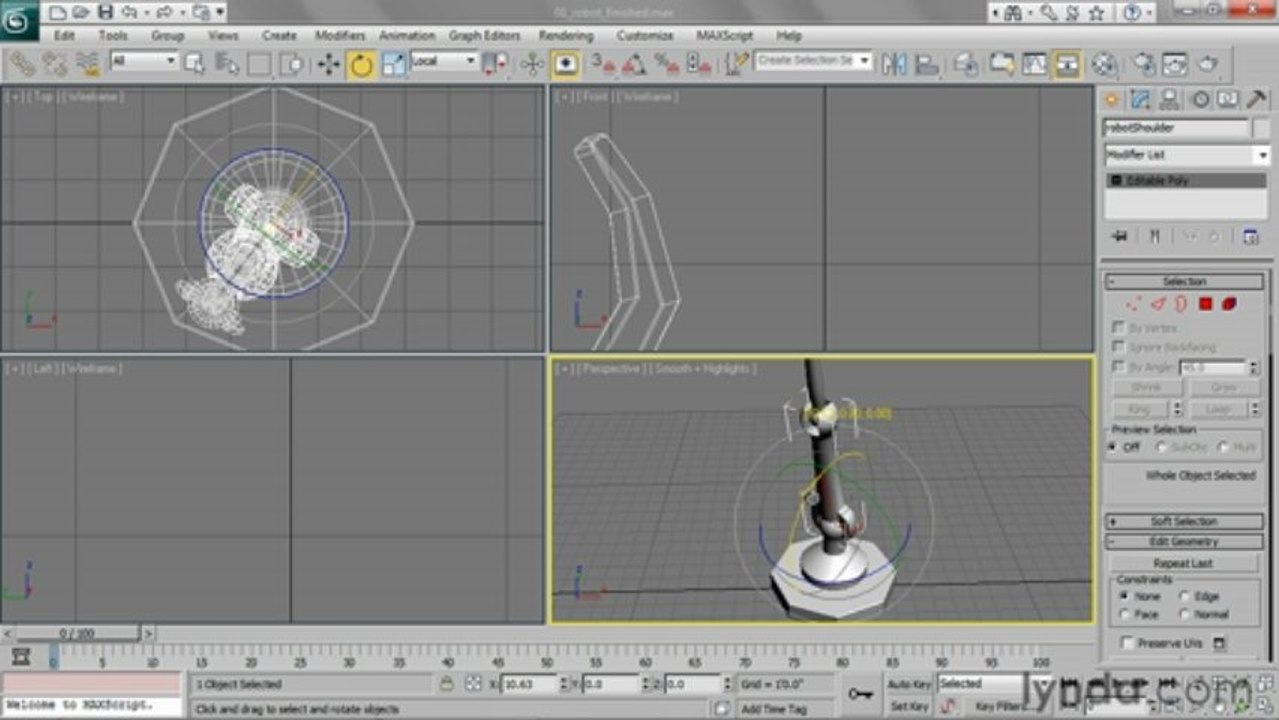Open the Render Setup dialog
This screenshot has height=720, width=1279.
point(1142,64)
